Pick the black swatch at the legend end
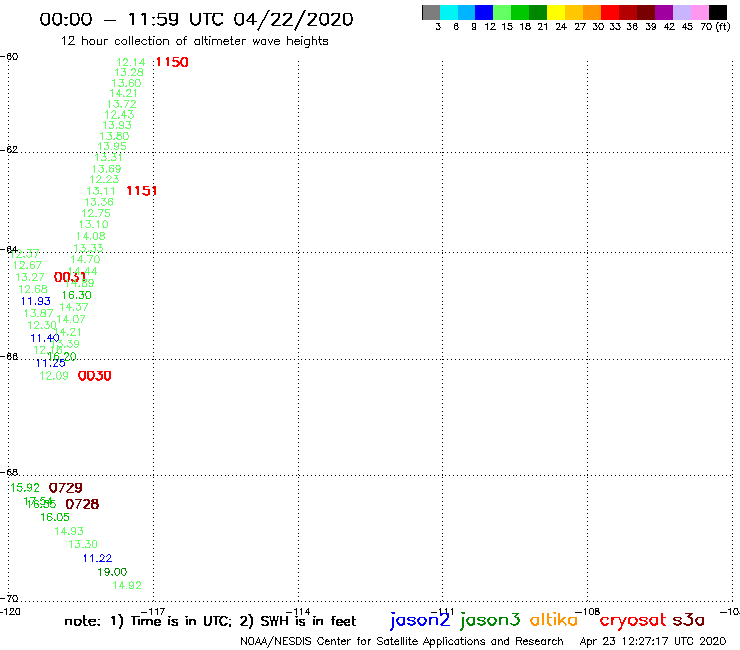The image size is (740, 650). pos(718,12)
